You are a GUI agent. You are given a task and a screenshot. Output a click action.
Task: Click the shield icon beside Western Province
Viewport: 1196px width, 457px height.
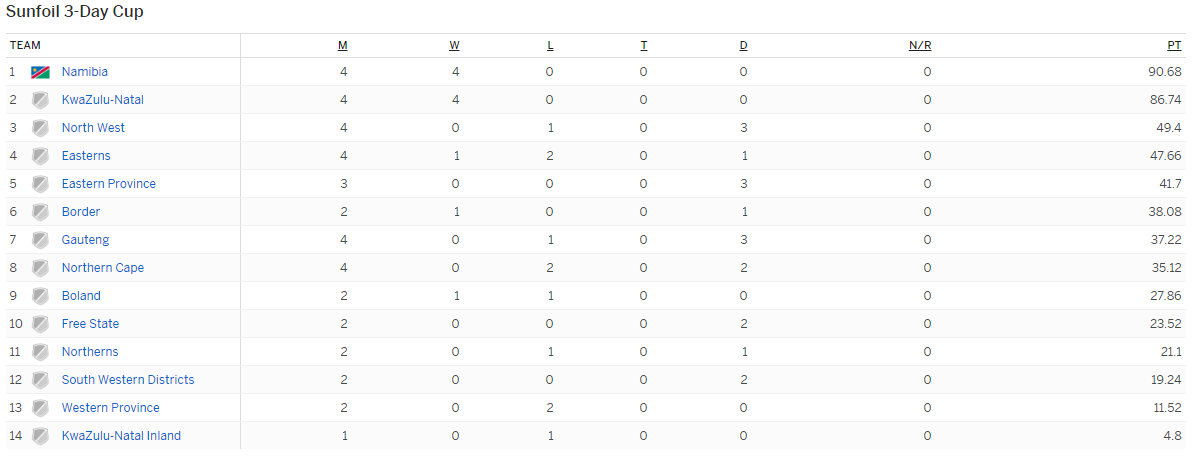point(40,408)
